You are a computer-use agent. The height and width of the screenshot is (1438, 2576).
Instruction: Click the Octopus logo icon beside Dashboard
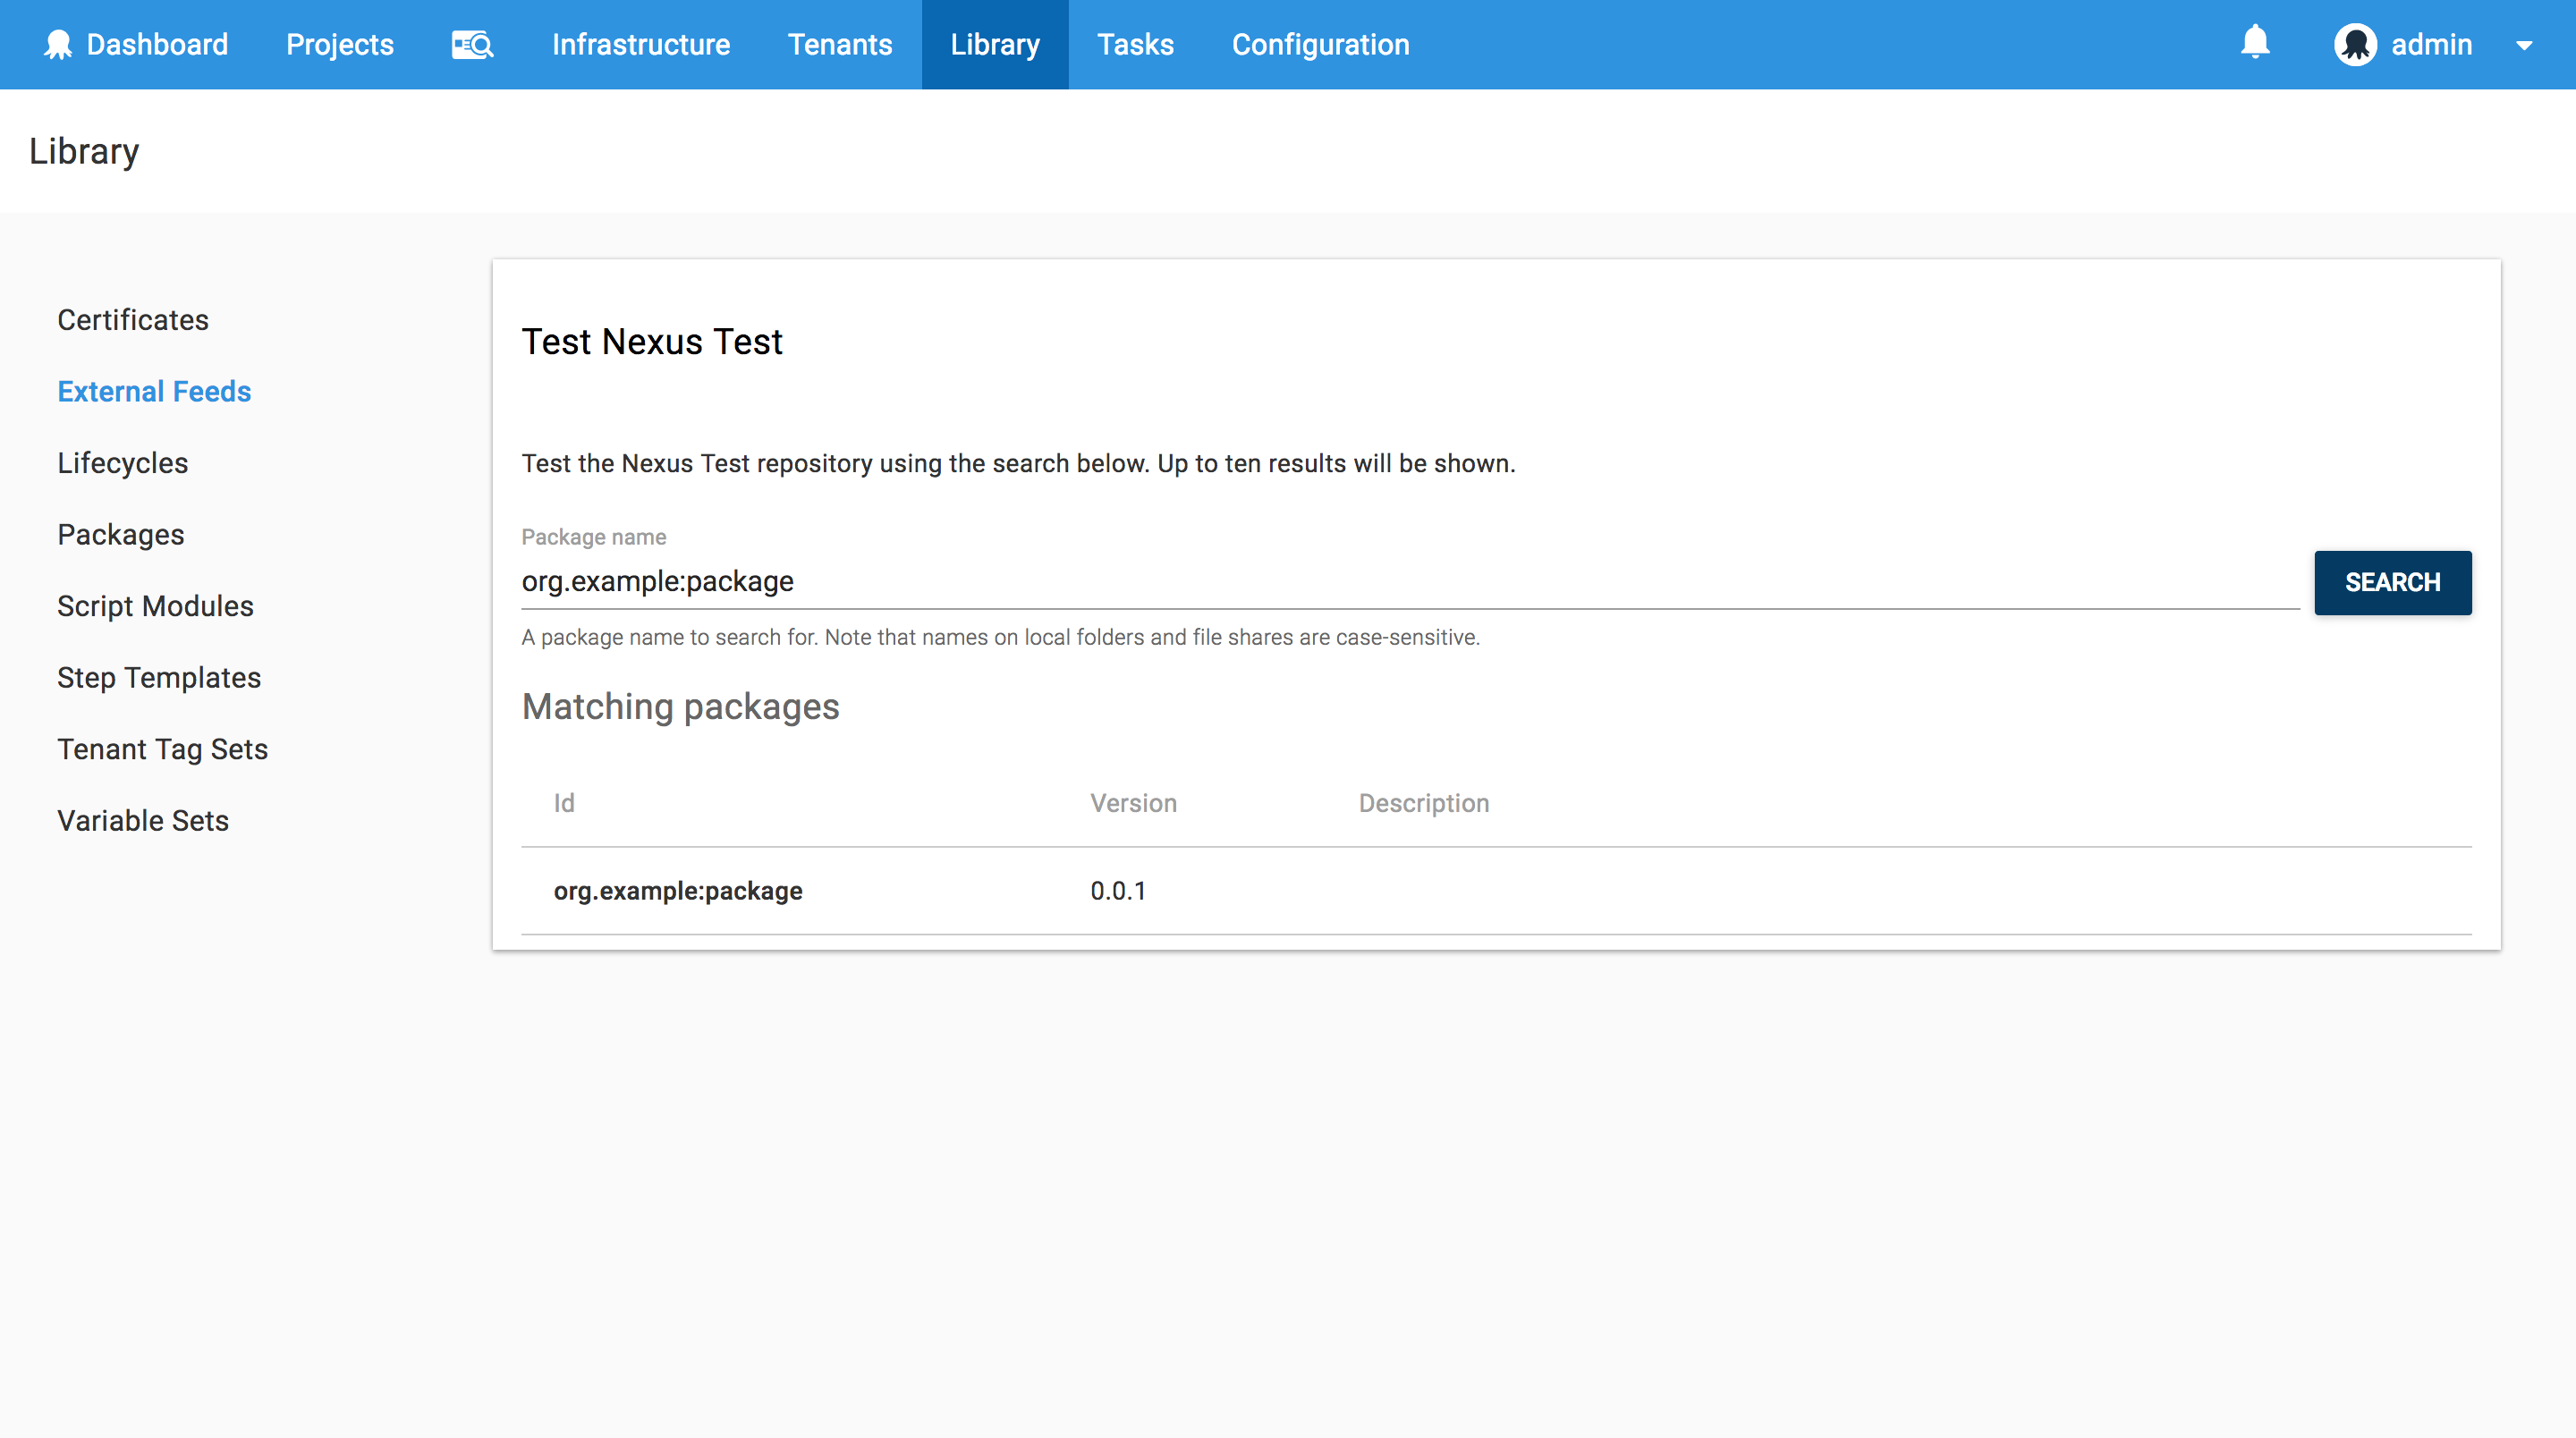pyautogui.click(x=58, y=45)
